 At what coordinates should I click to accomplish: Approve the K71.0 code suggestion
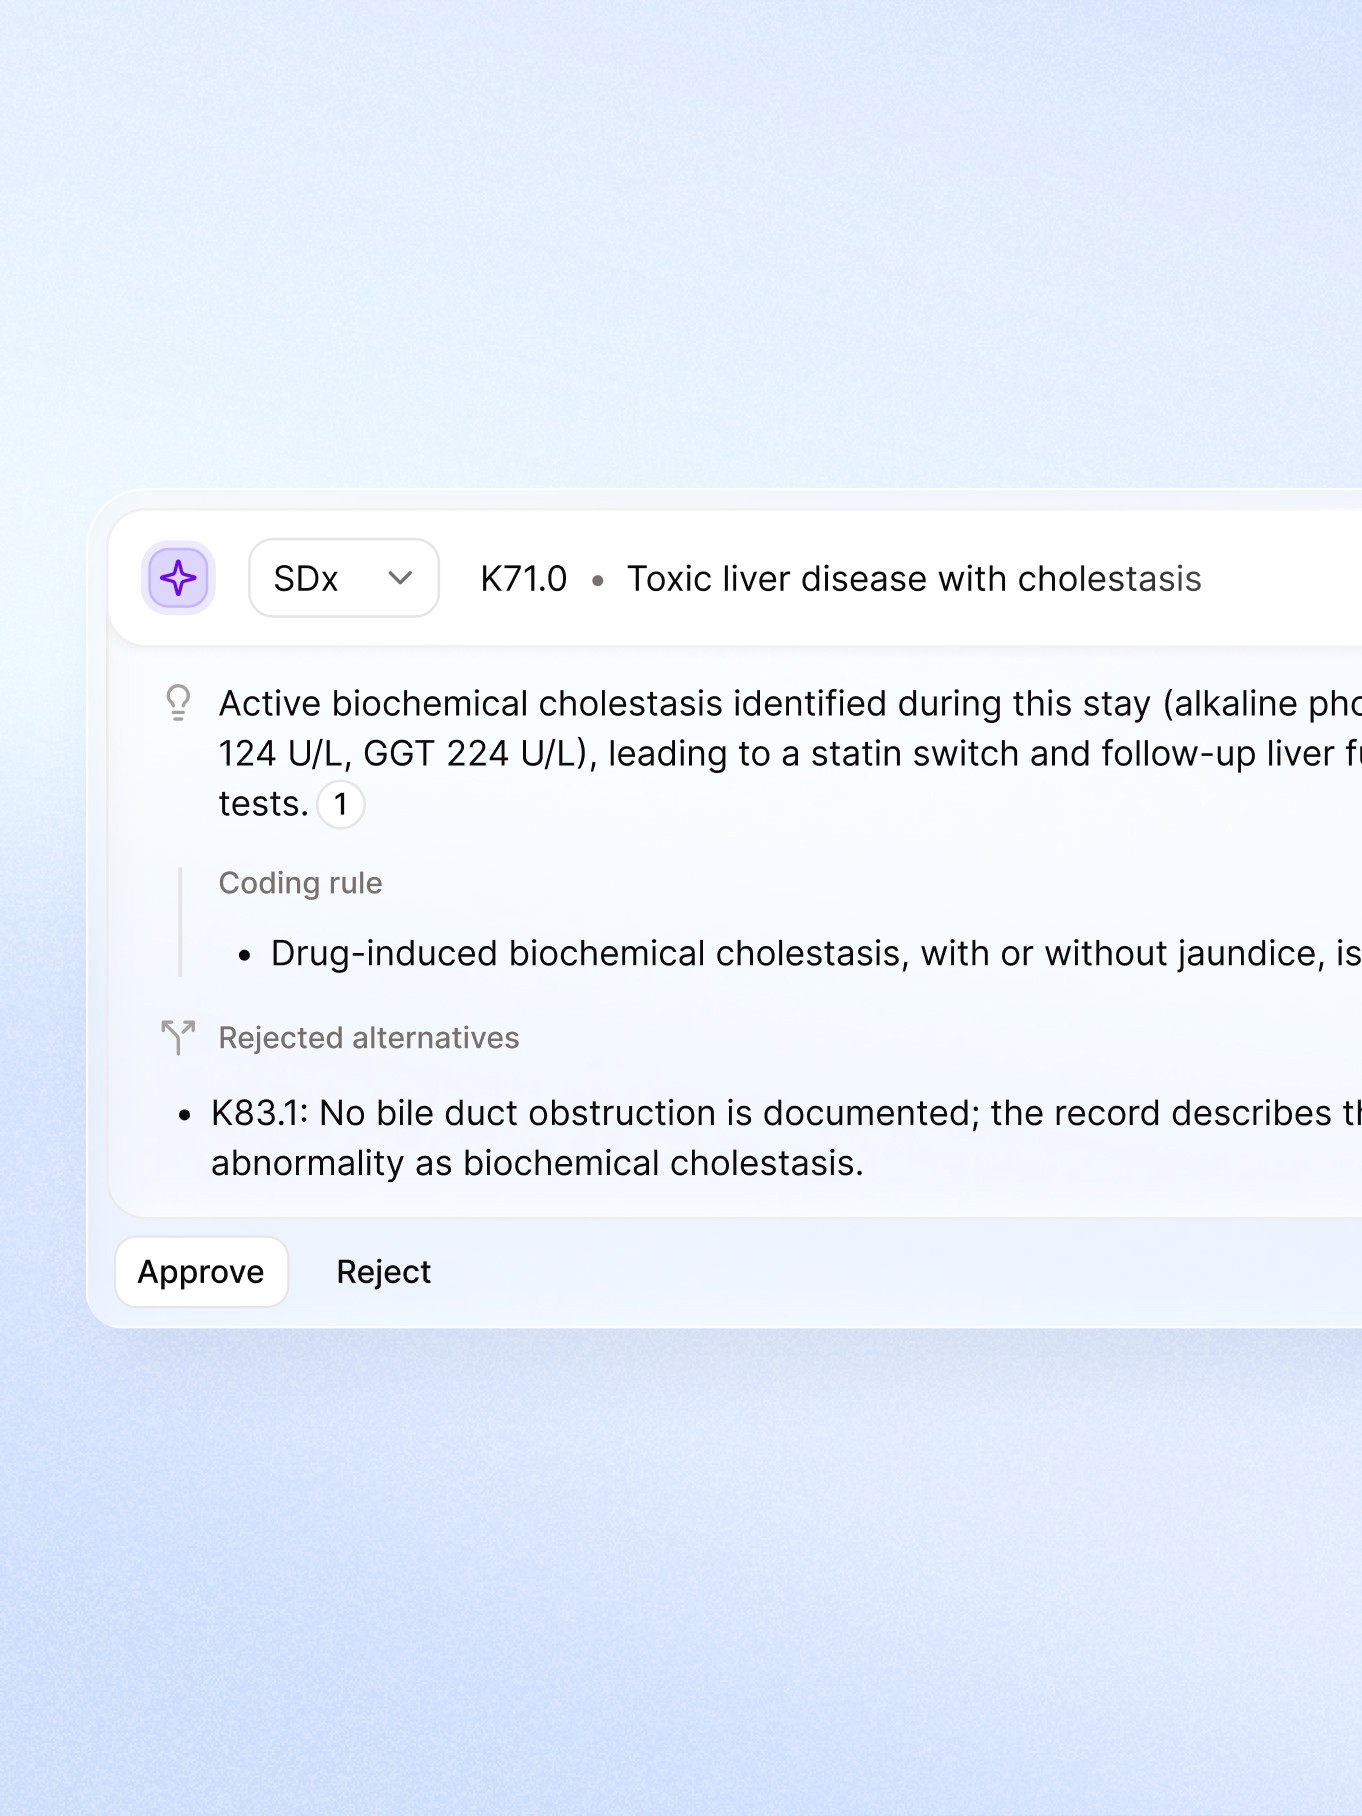[x=202, y=1272]
